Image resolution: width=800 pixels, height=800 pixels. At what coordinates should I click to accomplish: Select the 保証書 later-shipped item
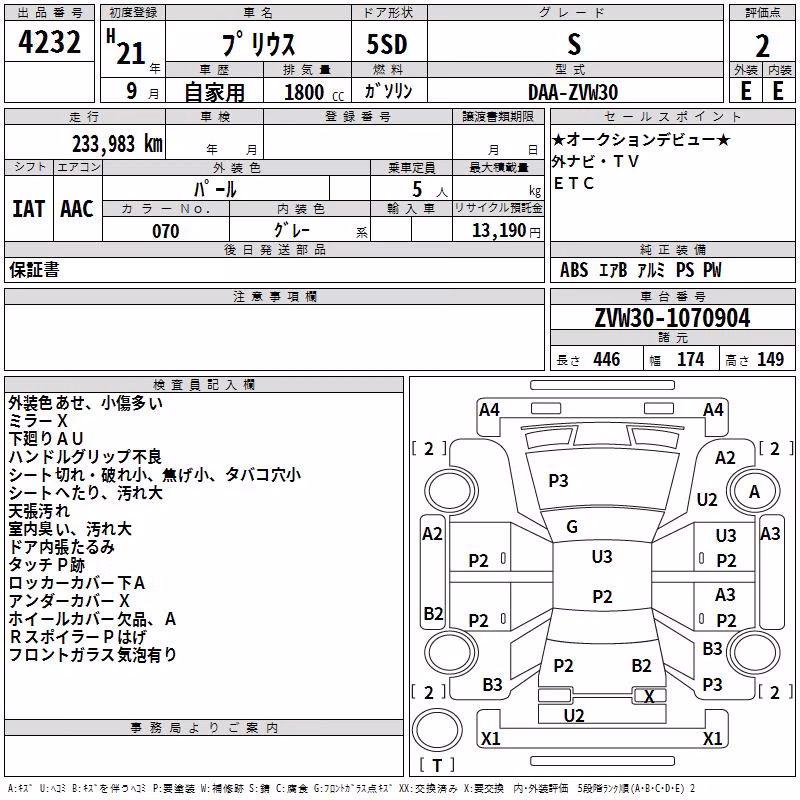[x=34, y=270]
